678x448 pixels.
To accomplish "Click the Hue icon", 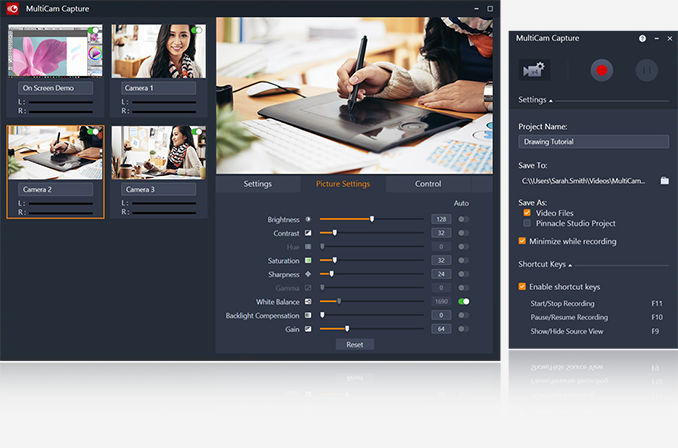I will coord(308,246).
